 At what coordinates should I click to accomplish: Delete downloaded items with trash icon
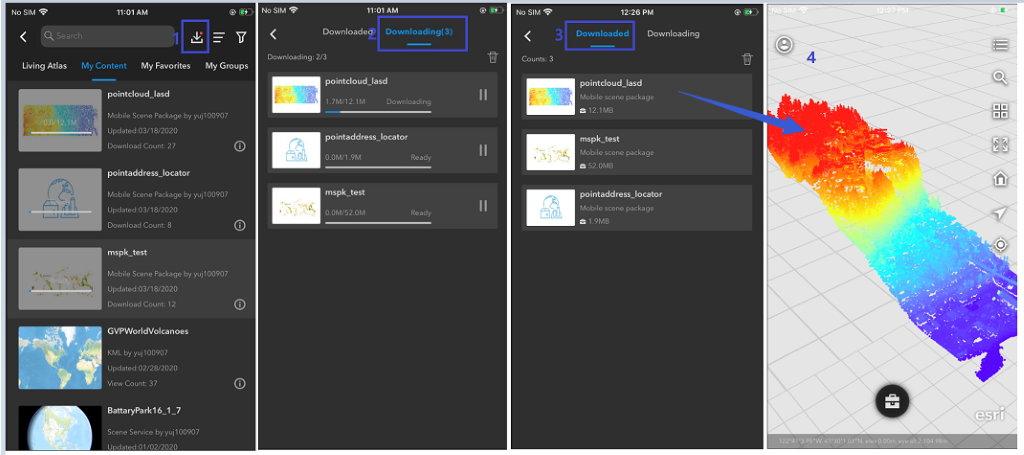[x=747, y=59]
